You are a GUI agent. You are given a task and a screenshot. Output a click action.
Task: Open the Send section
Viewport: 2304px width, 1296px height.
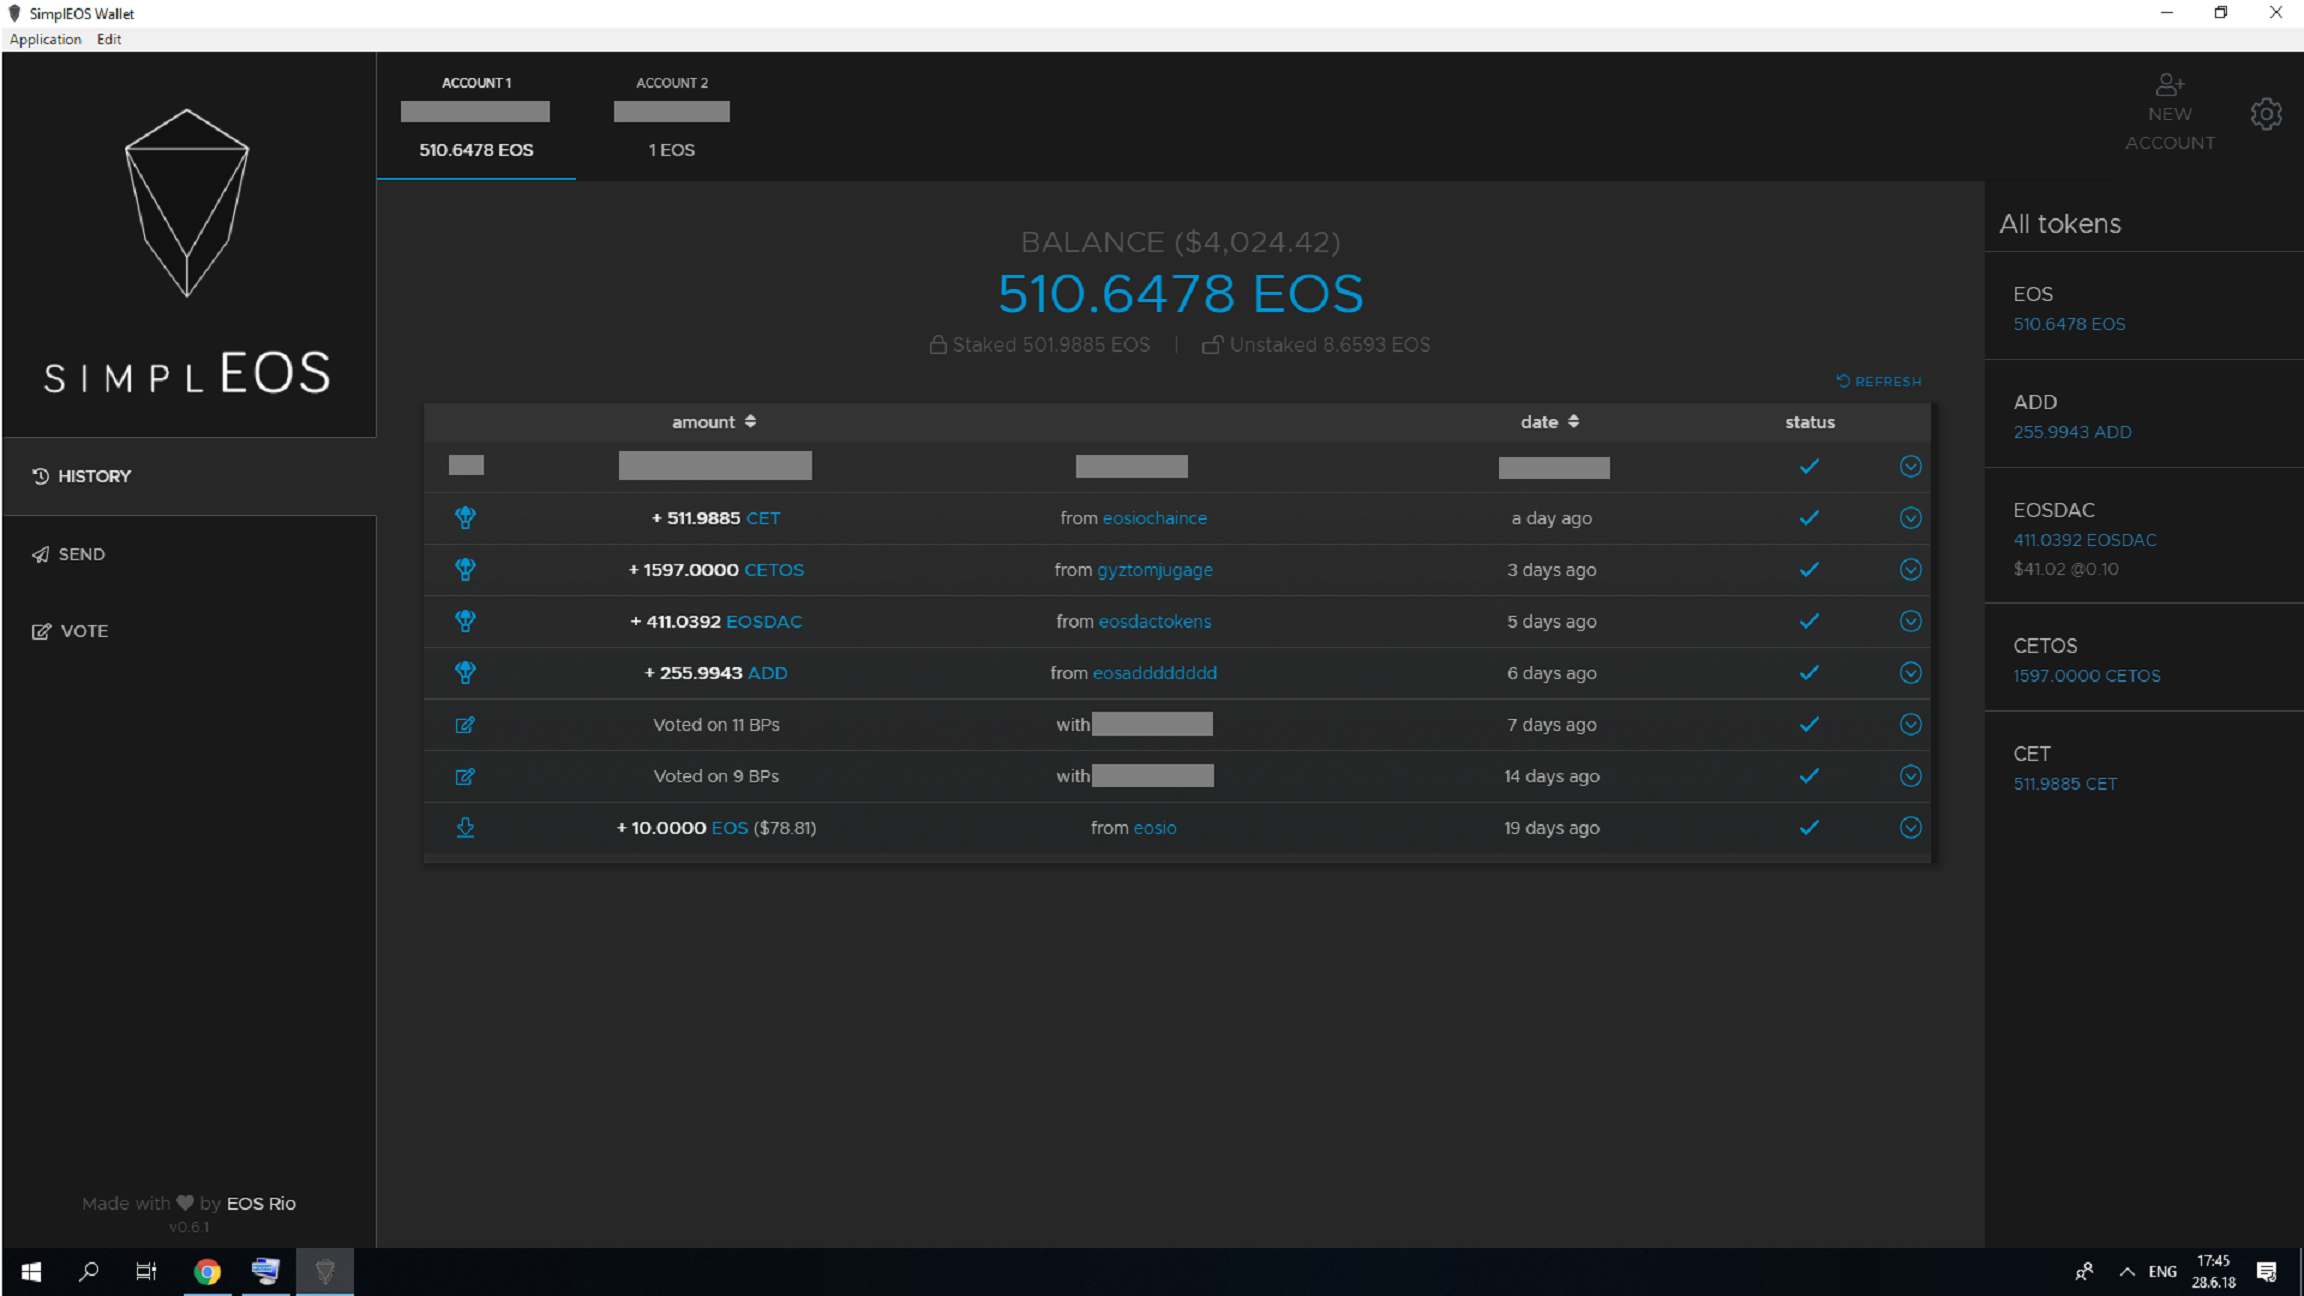pos(80,554)
